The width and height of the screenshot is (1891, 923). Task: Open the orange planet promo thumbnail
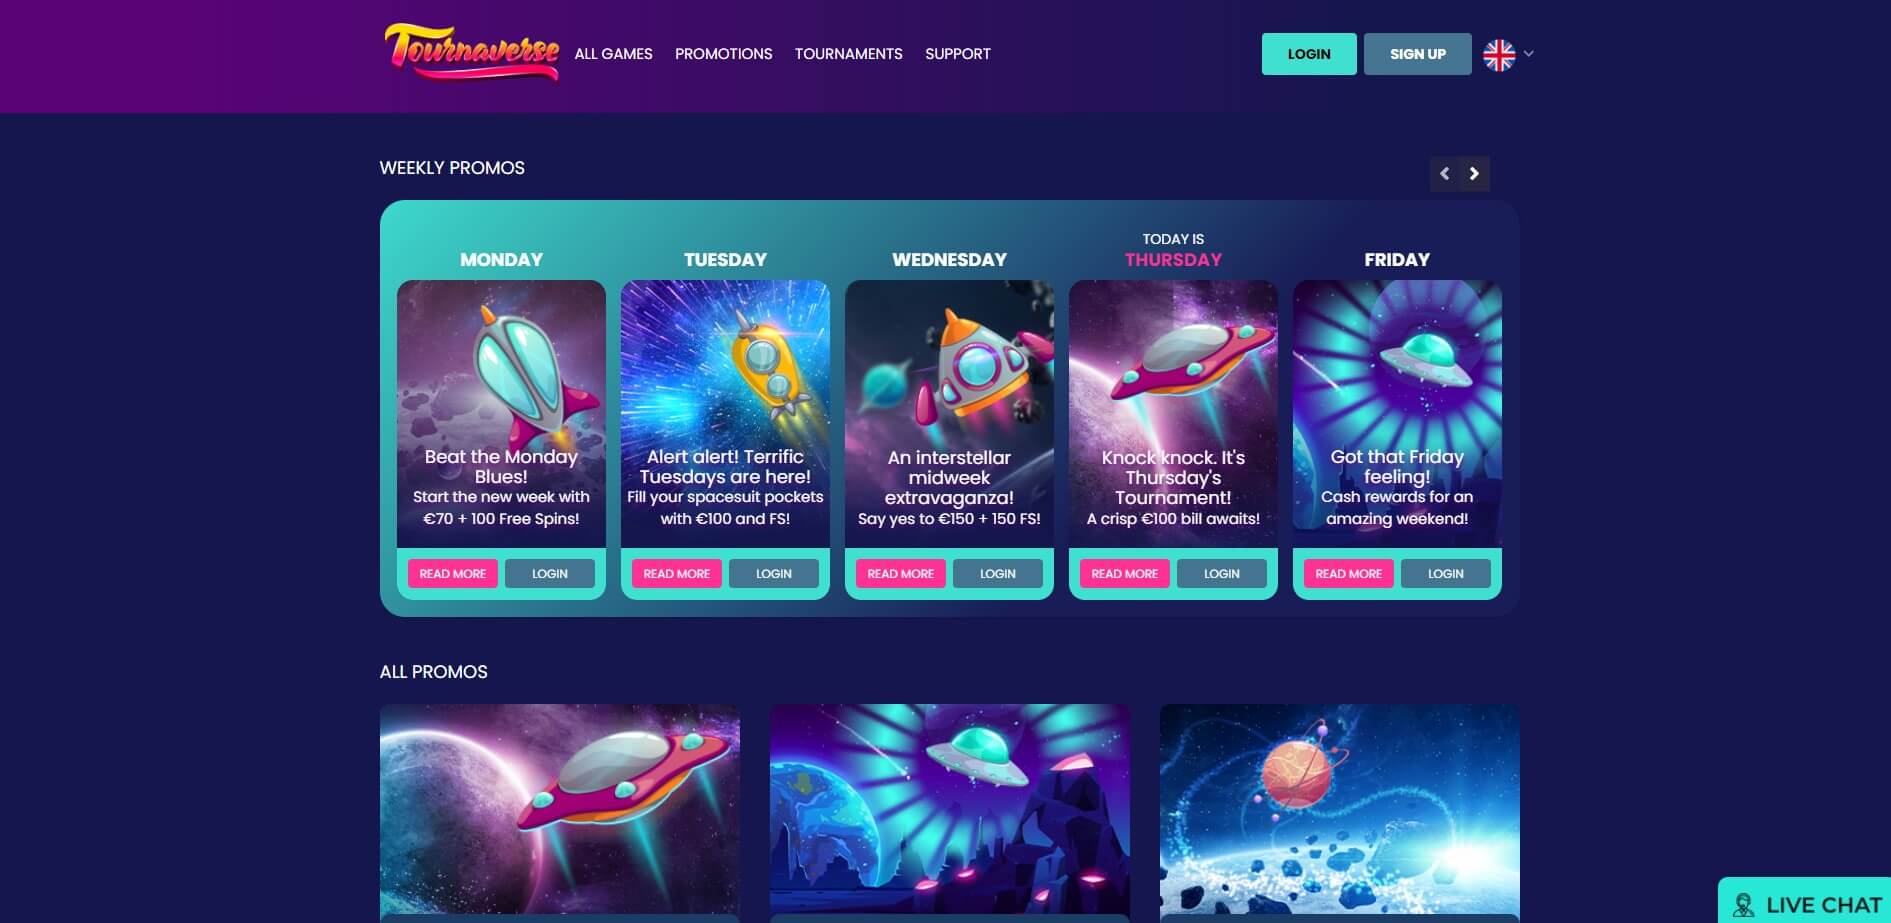pyautogui.click(x=1339, y=810)
